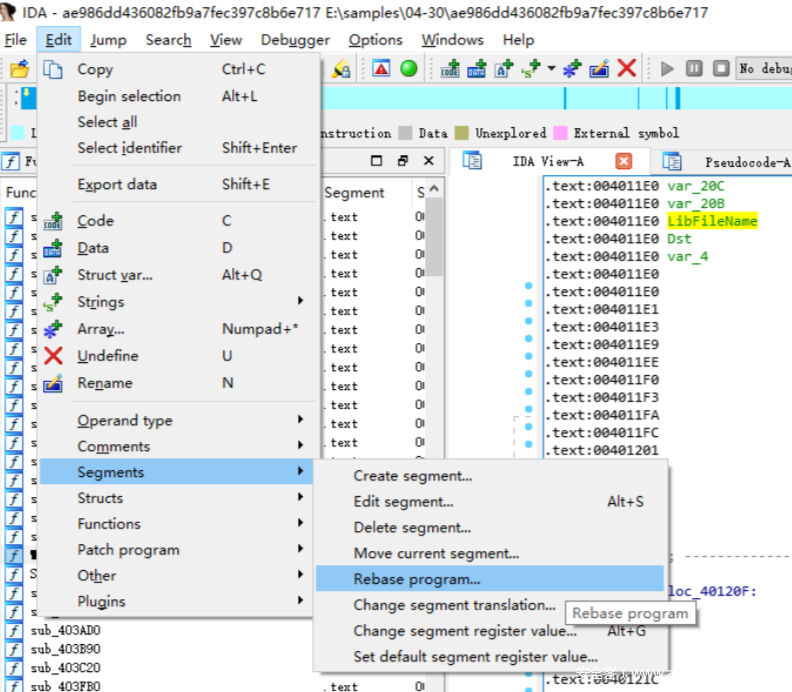This screenshot has height=692, width=792.
Task: Click the toolbar Convert to code icon
Action: (x=450, y=69)
